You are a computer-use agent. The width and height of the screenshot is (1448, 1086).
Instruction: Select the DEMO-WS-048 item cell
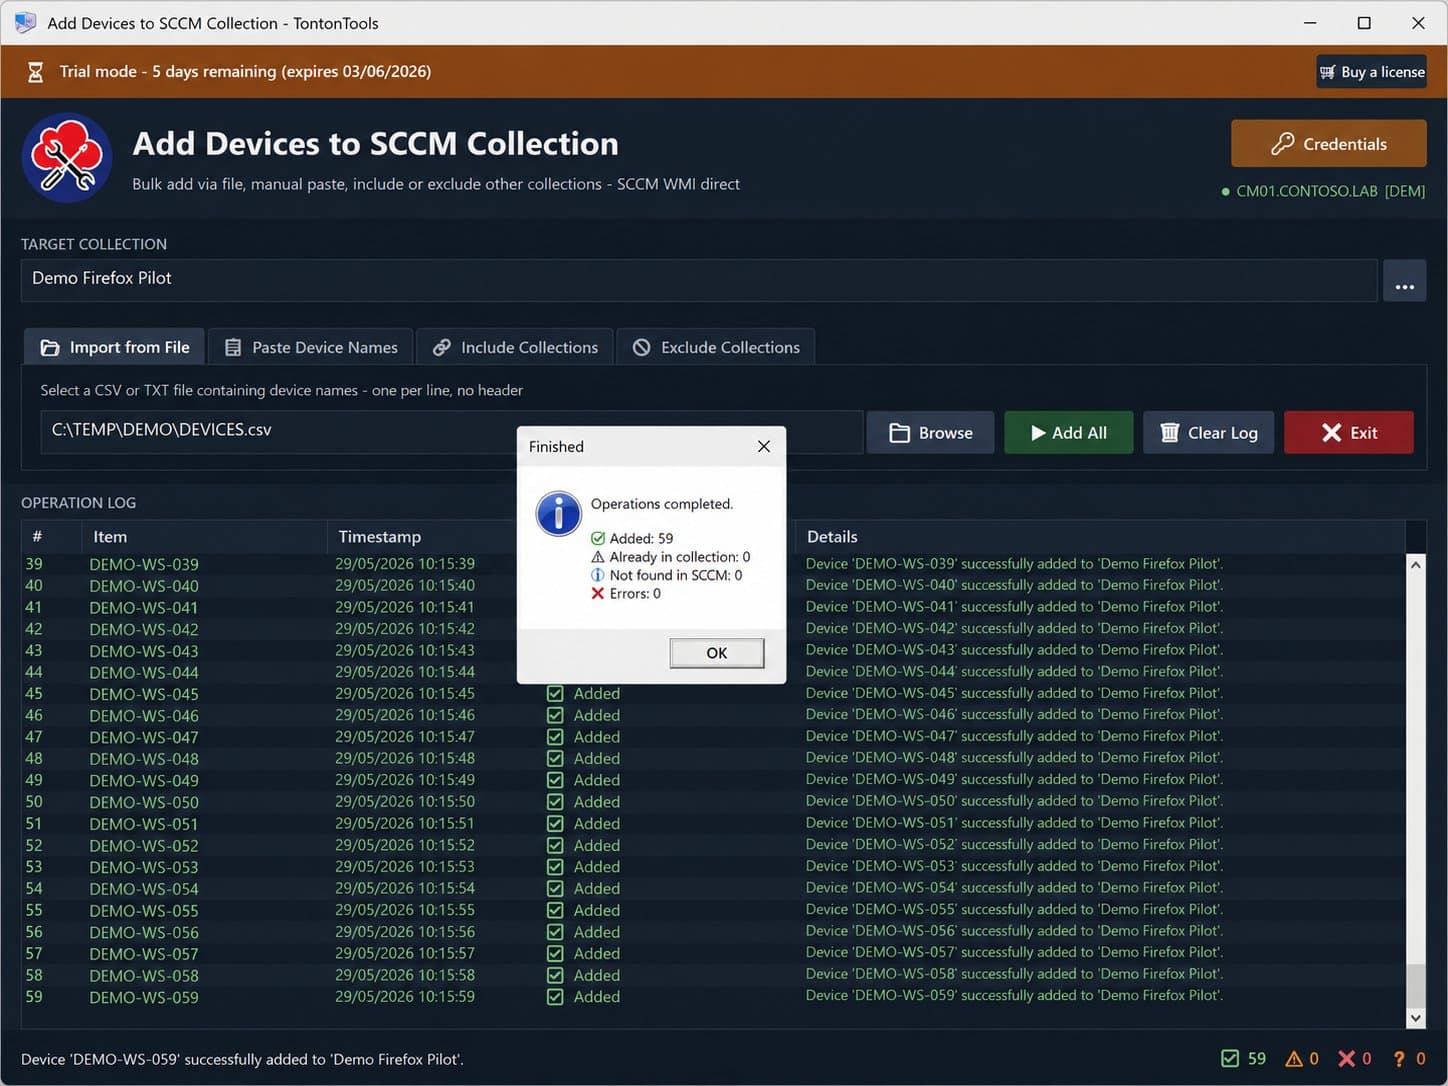click(x=144, y=759)
